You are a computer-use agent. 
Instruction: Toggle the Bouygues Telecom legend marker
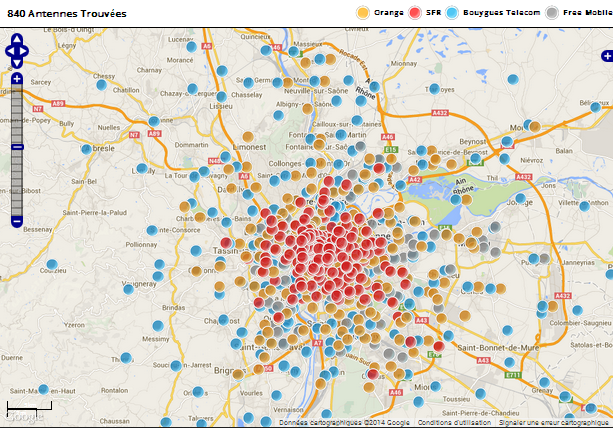[452, 13]
